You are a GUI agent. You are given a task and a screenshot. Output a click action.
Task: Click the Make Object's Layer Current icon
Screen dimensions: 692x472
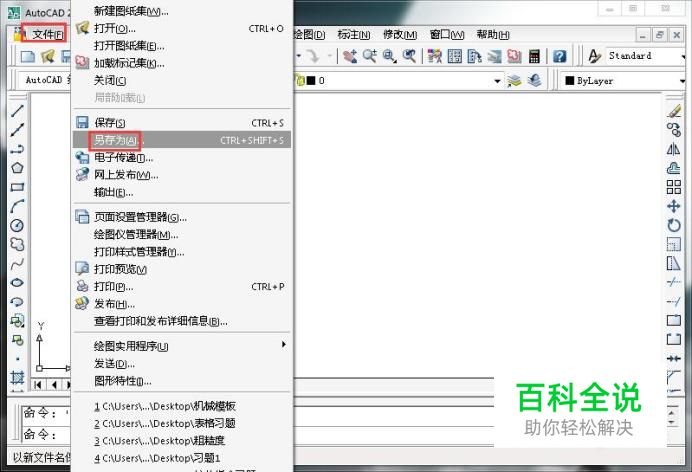(x=514, y=80)
